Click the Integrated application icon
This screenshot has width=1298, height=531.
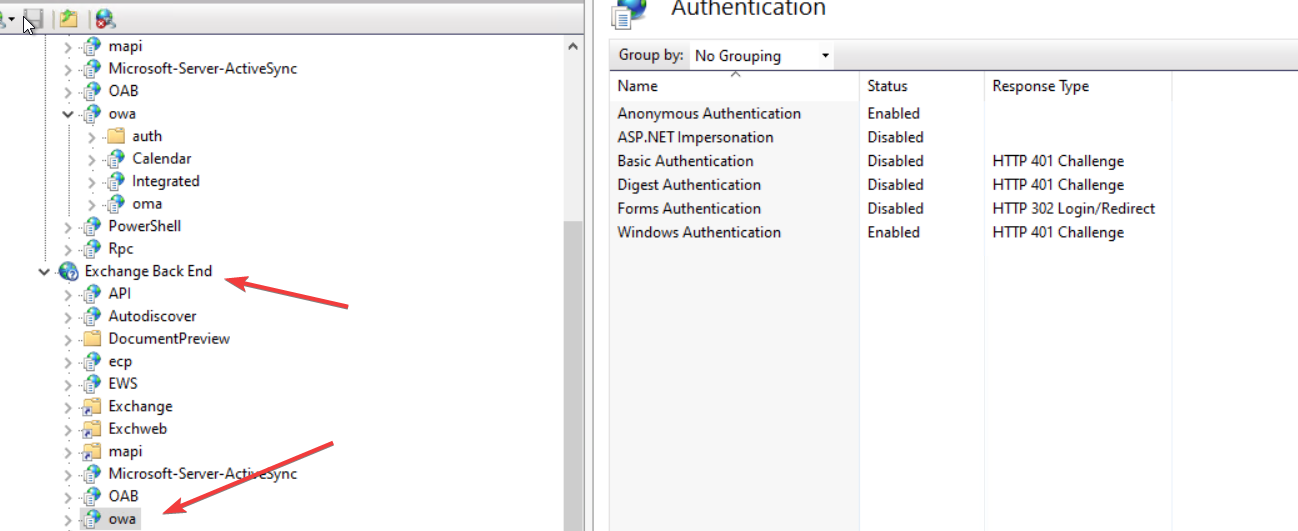(116, 181)
